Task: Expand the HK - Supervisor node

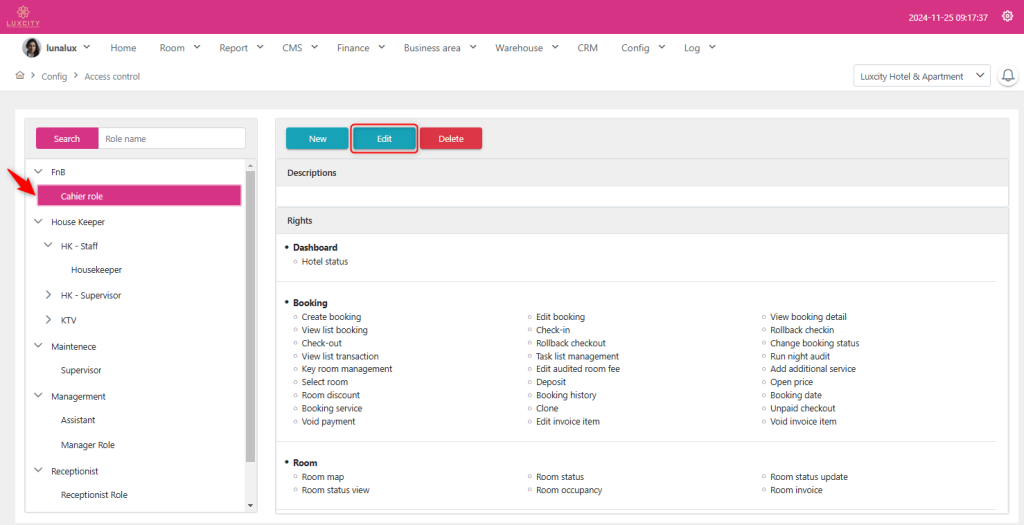Action: (49, 295)
